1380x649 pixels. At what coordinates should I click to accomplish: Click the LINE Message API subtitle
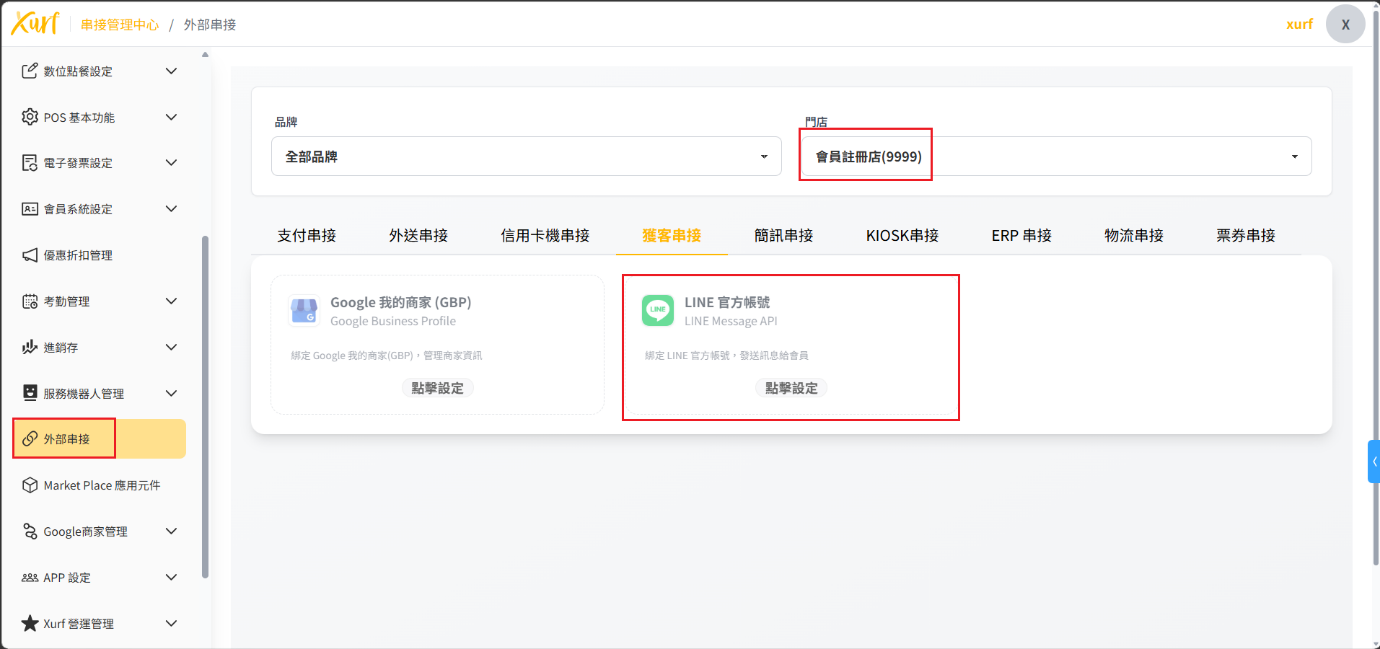pos(731,321)
